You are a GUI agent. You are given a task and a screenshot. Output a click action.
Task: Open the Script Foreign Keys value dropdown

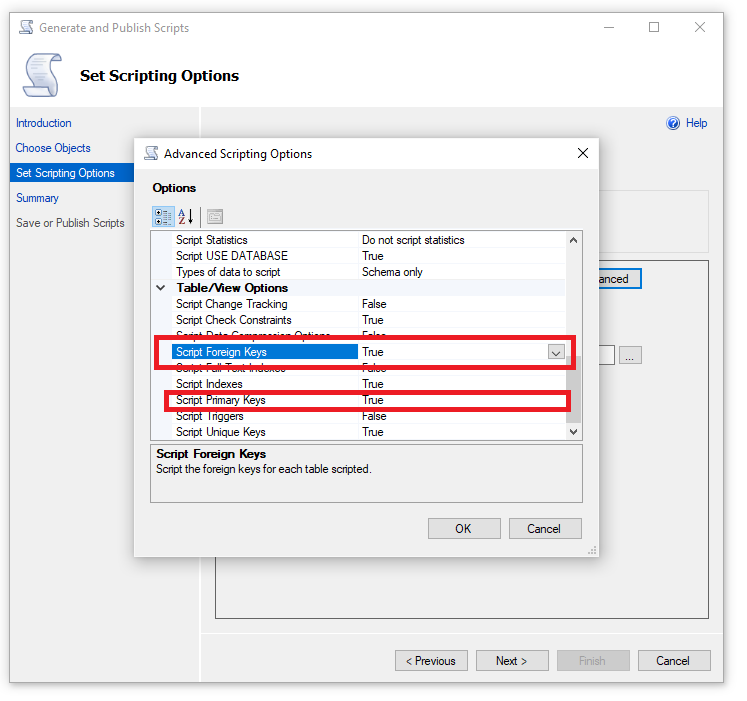(x=556, y=352)
